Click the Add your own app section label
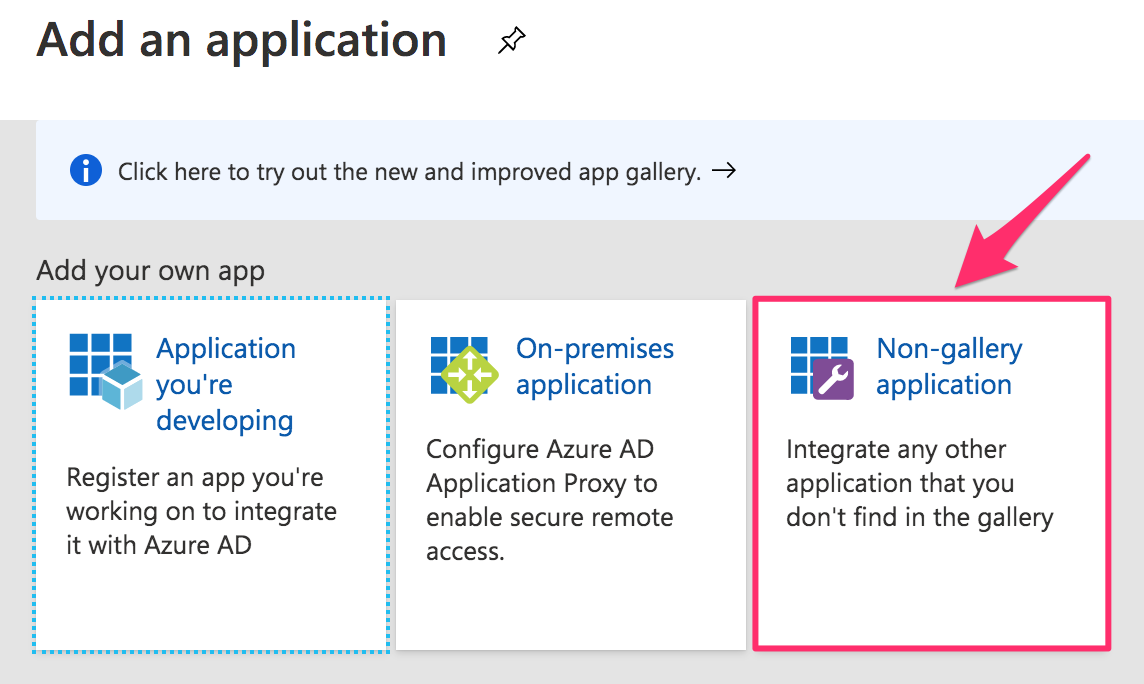1144x684 pixels. pyautogui.click(x=150, y=270)
